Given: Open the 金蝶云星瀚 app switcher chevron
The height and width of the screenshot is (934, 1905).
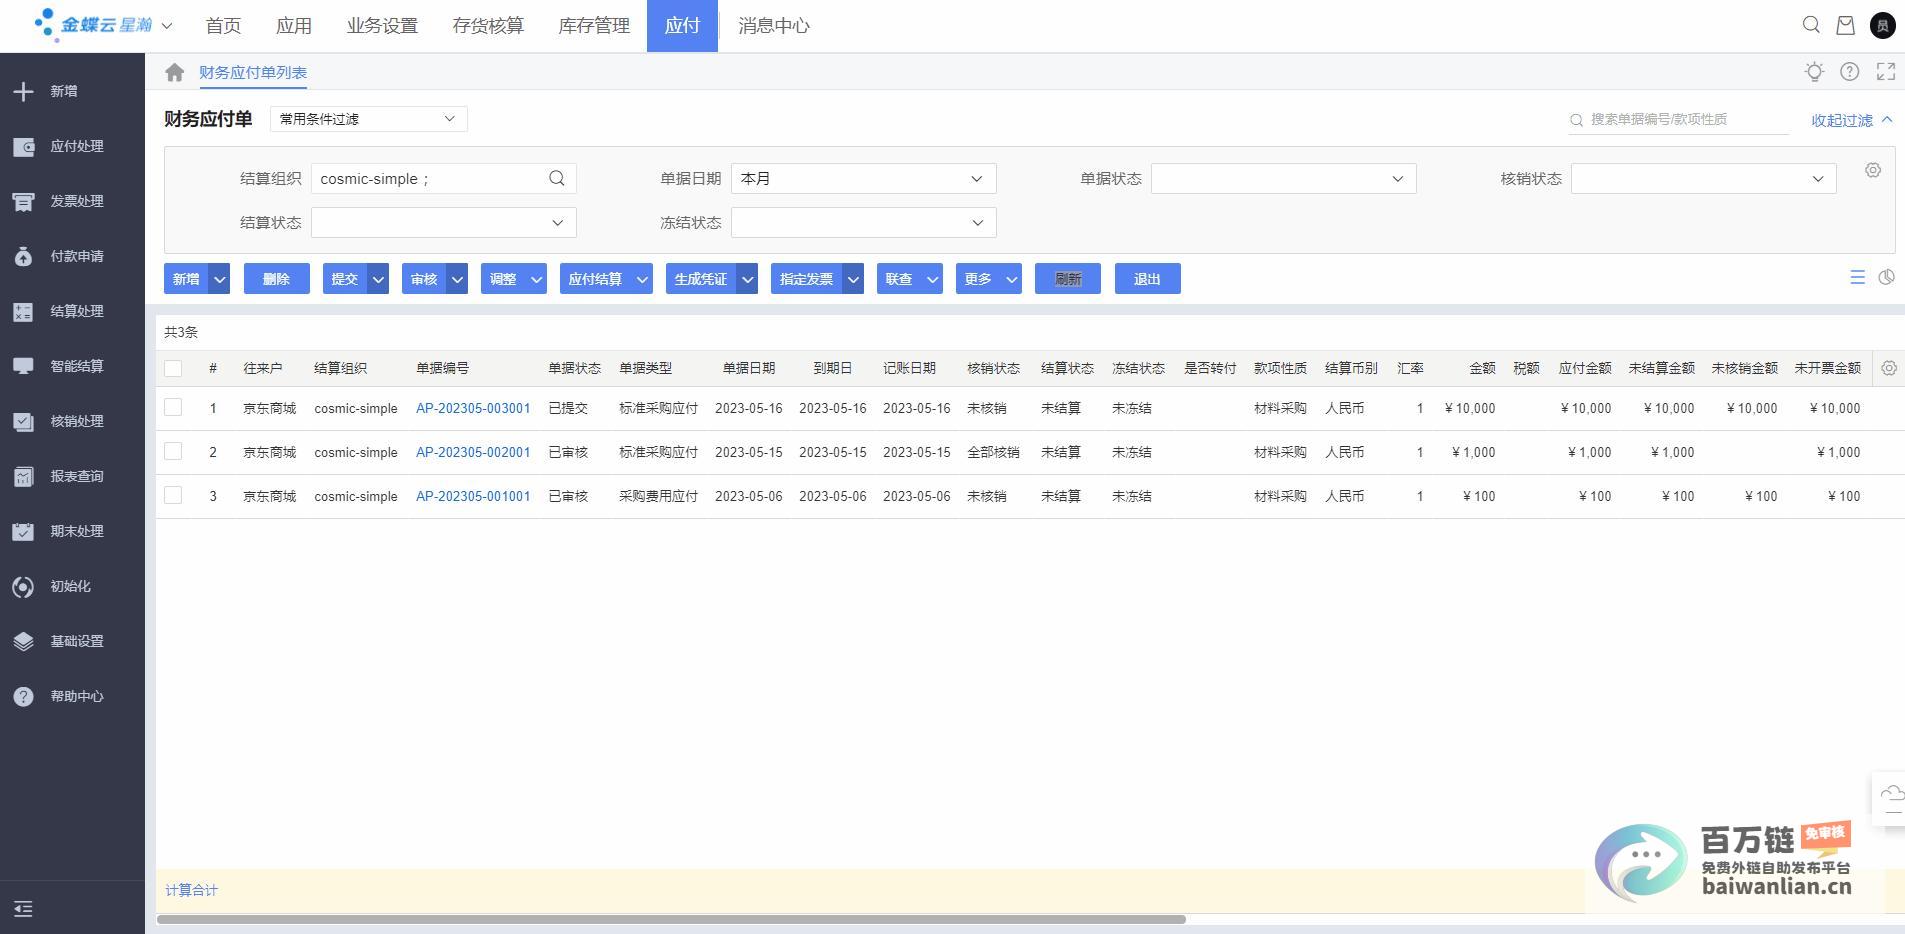Looking at the screenshot, I should [167, 25].
